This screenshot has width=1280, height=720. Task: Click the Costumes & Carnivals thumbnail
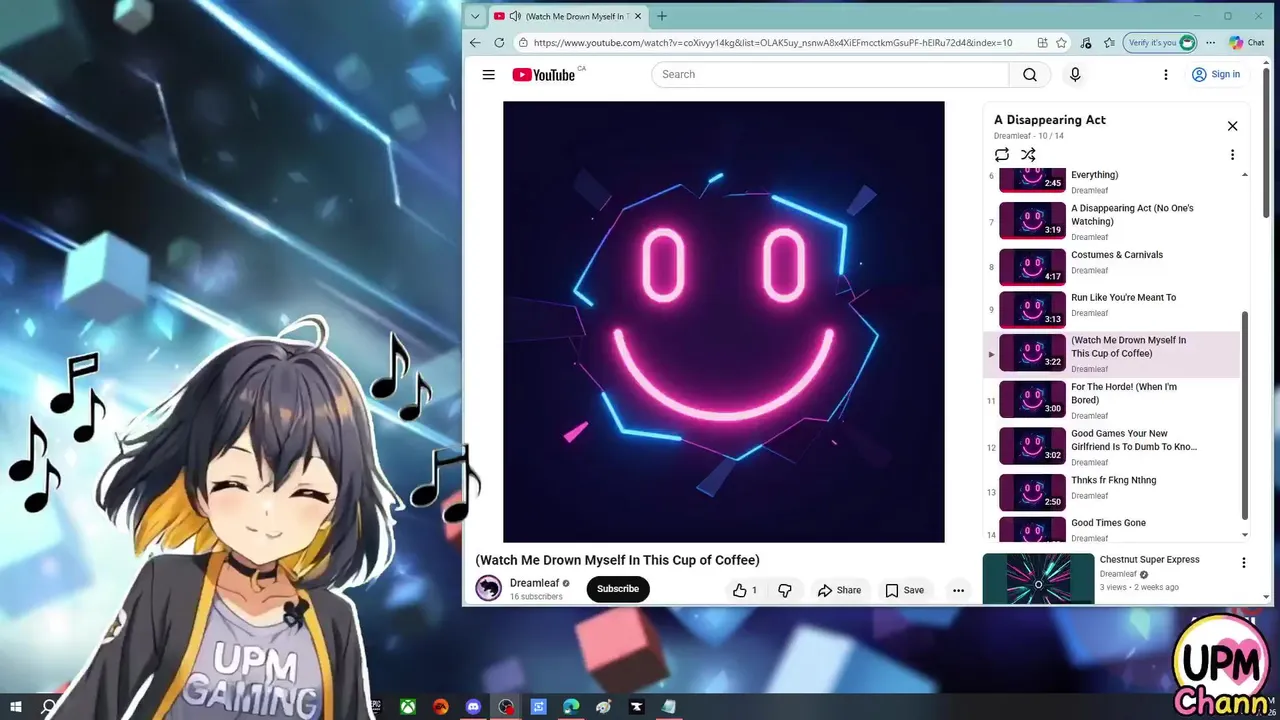1032,267
